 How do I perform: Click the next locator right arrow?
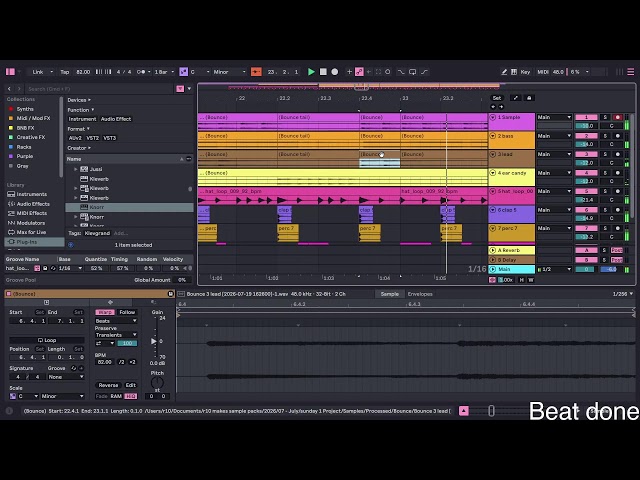pos(501,107)
